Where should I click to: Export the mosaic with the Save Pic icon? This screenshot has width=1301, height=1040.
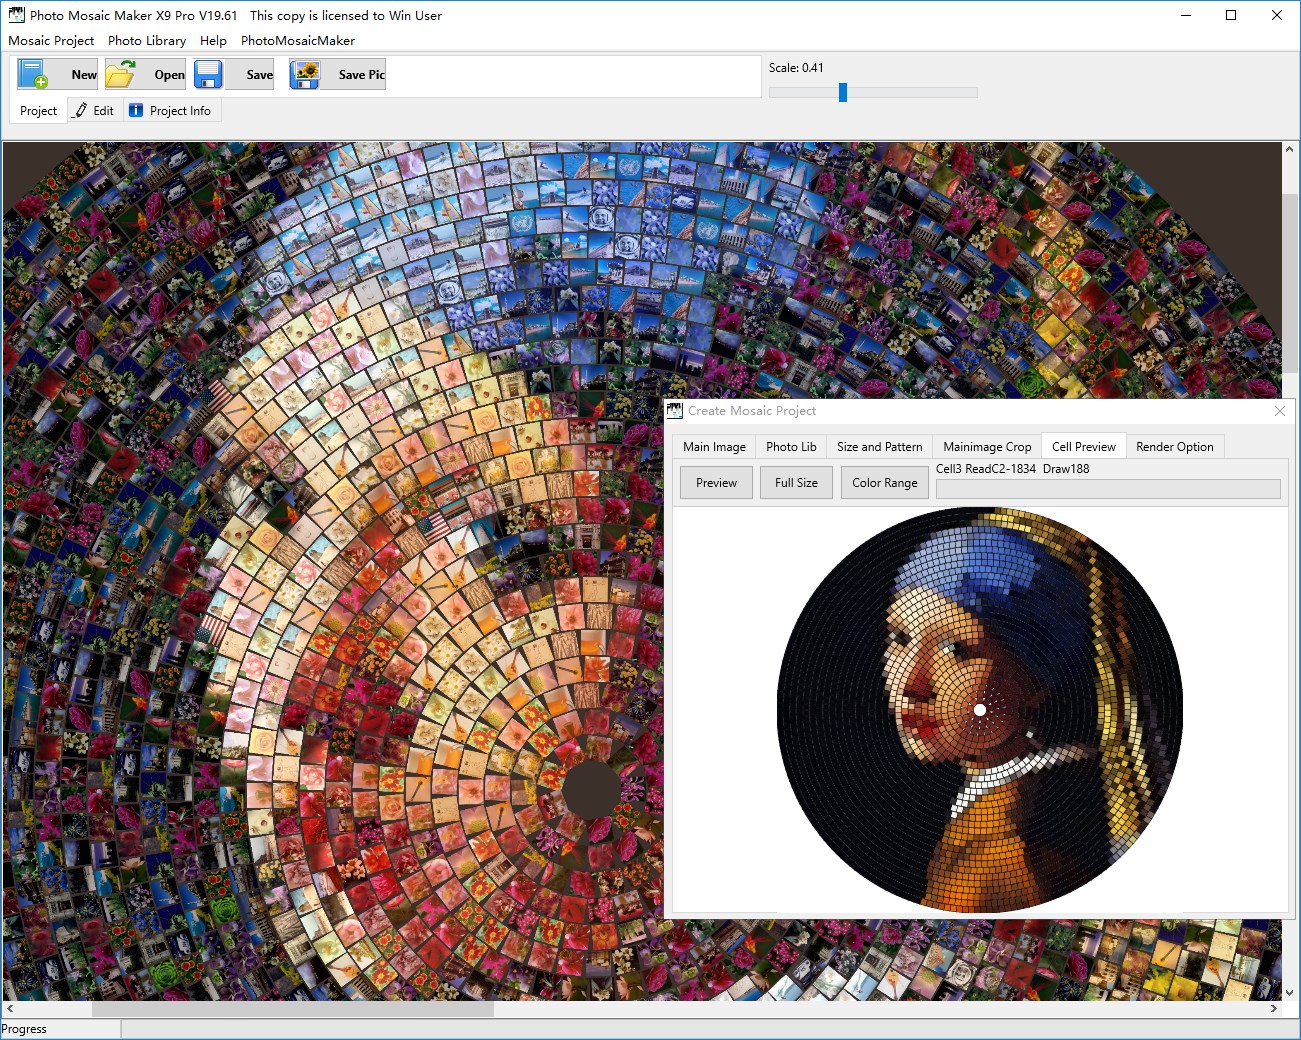pyautogui.click(x=305, y=73)
